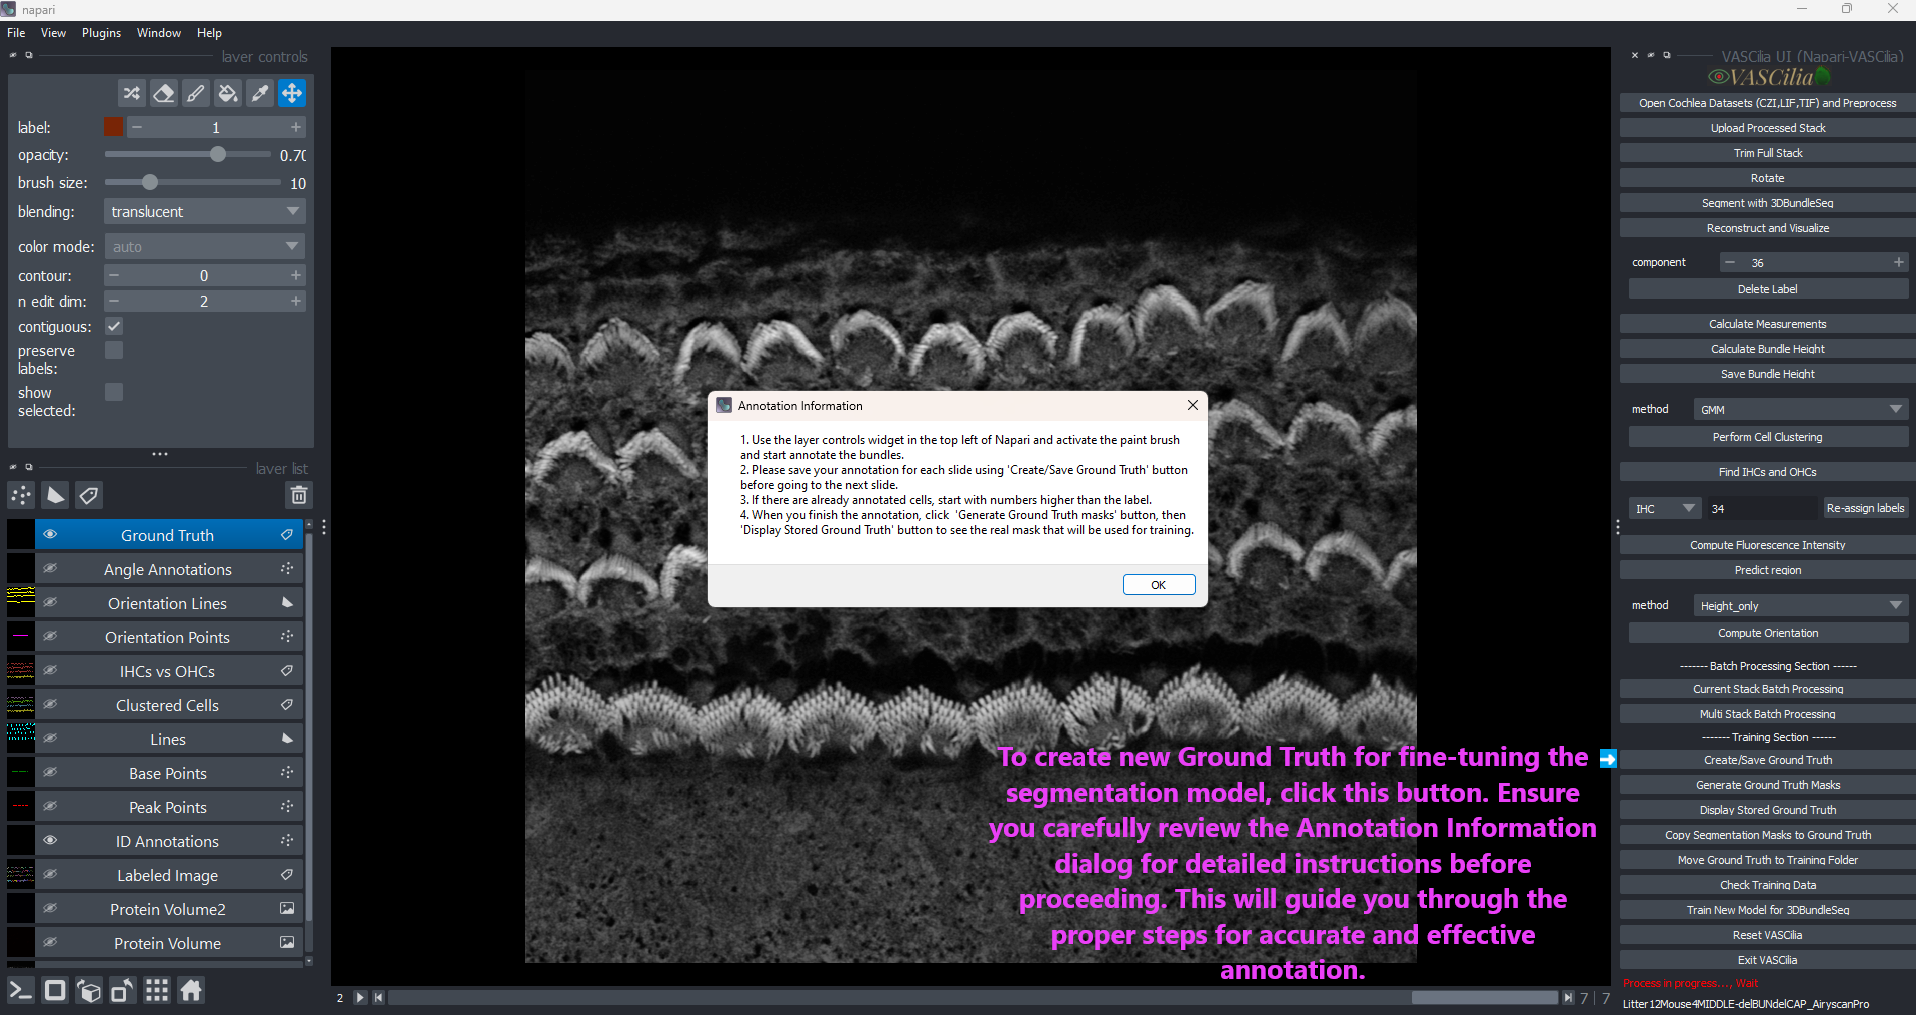Screen dimensions: 1916x1015
Task: Show the Labeled Image layer
Action: tap(50, 875)
